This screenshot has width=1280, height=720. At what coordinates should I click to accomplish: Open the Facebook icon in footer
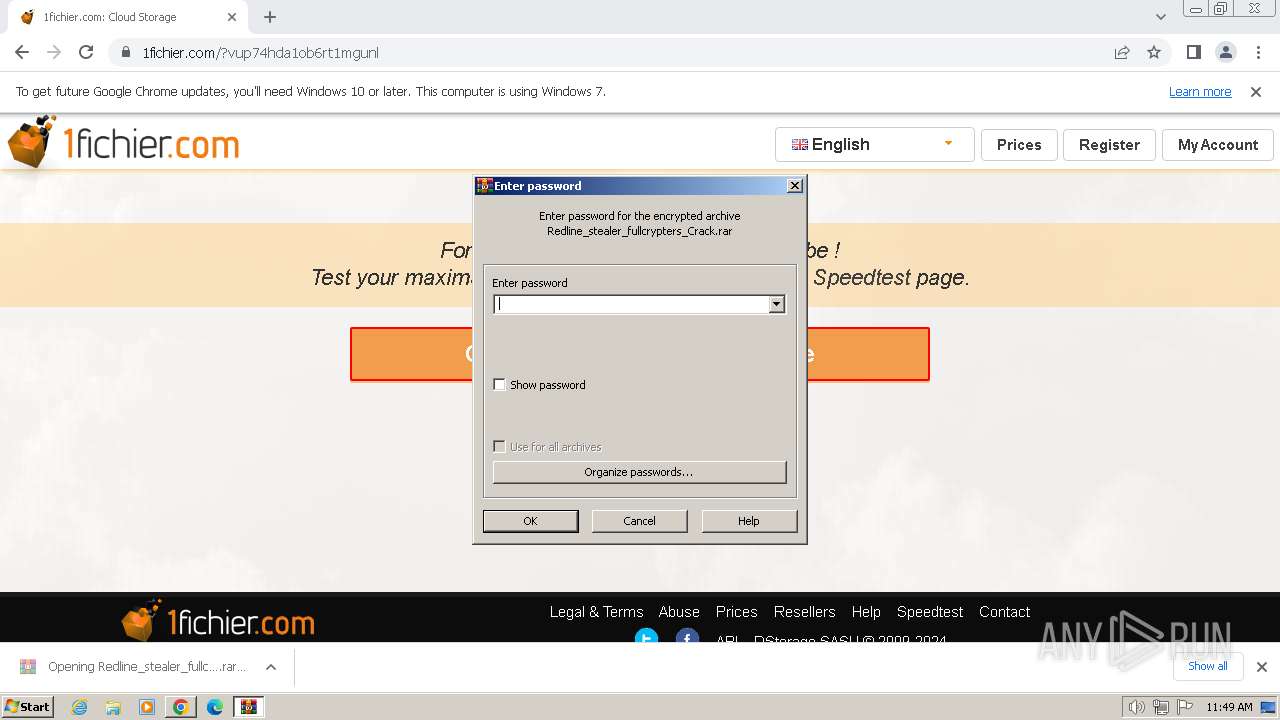687,636
